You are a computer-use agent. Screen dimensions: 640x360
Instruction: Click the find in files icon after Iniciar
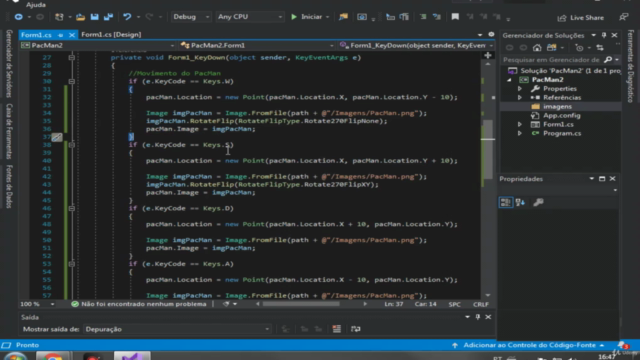pos(343,17)
